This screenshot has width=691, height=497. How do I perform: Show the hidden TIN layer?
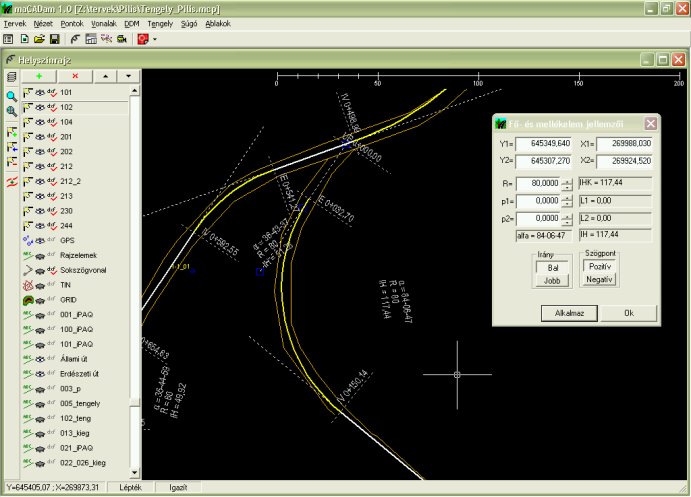[40, 286]
